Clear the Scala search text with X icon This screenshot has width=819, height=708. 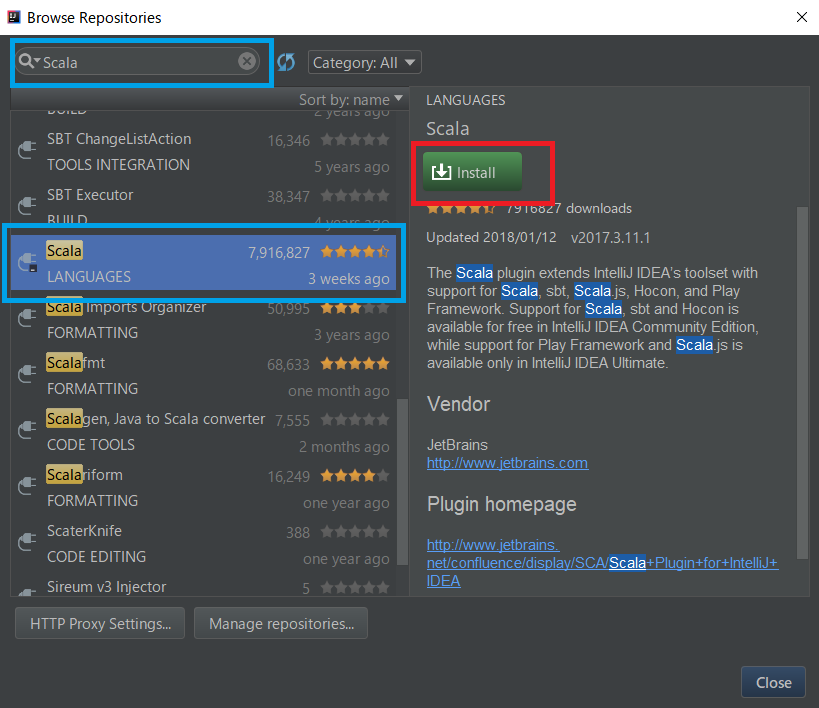pos(247,61)
